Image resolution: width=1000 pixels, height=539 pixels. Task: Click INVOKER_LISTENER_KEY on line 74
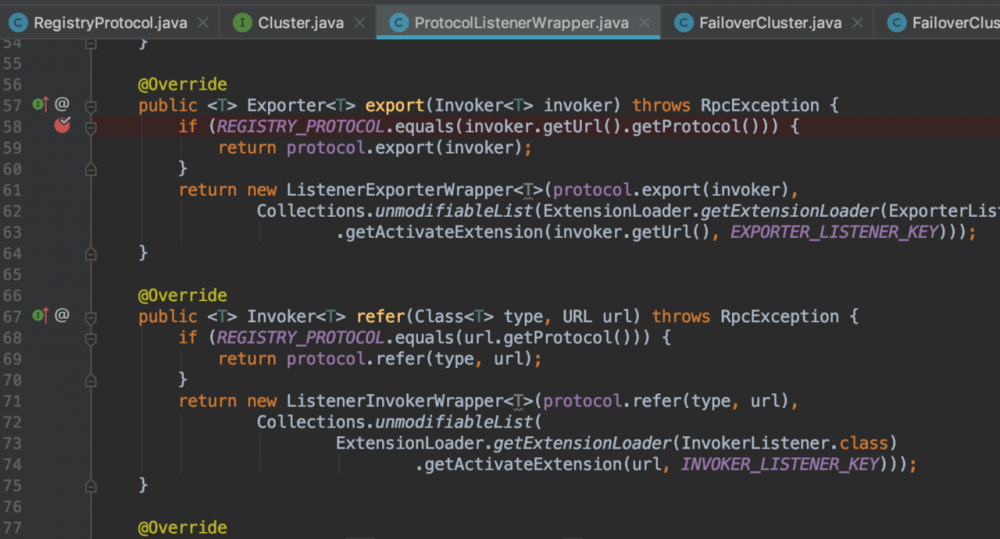tap(780, 464)
